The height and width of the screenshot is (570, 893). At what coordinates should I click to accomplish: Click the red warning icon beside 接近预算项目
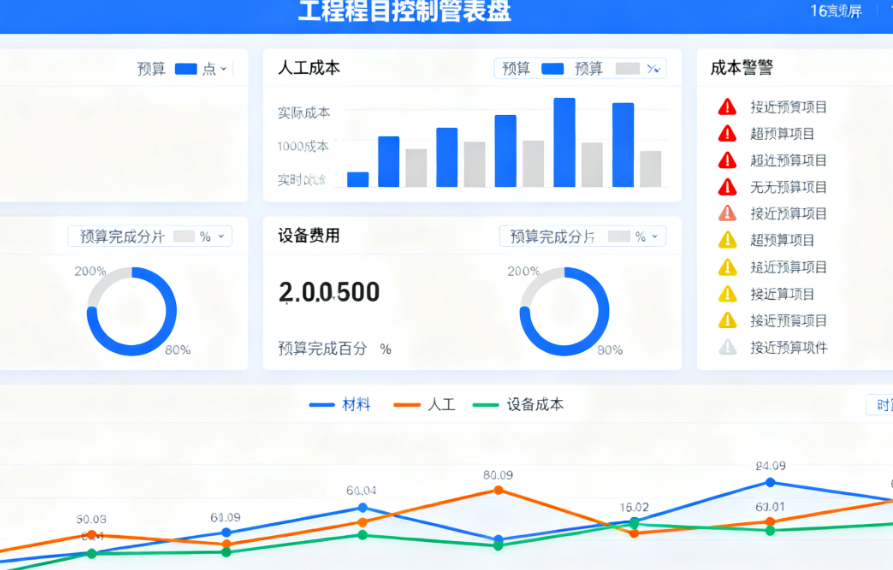click(x=727, y=106)
